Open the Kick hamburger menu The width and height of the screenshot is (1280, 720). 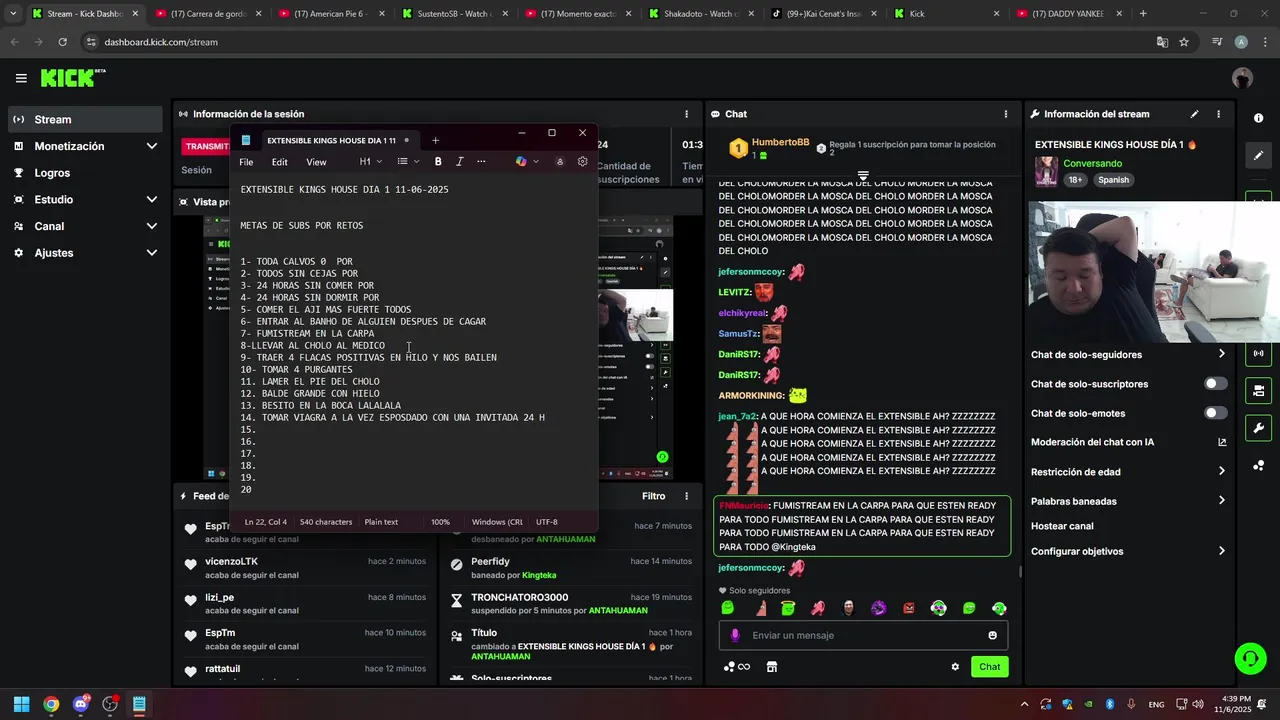[x=21, y=78]
